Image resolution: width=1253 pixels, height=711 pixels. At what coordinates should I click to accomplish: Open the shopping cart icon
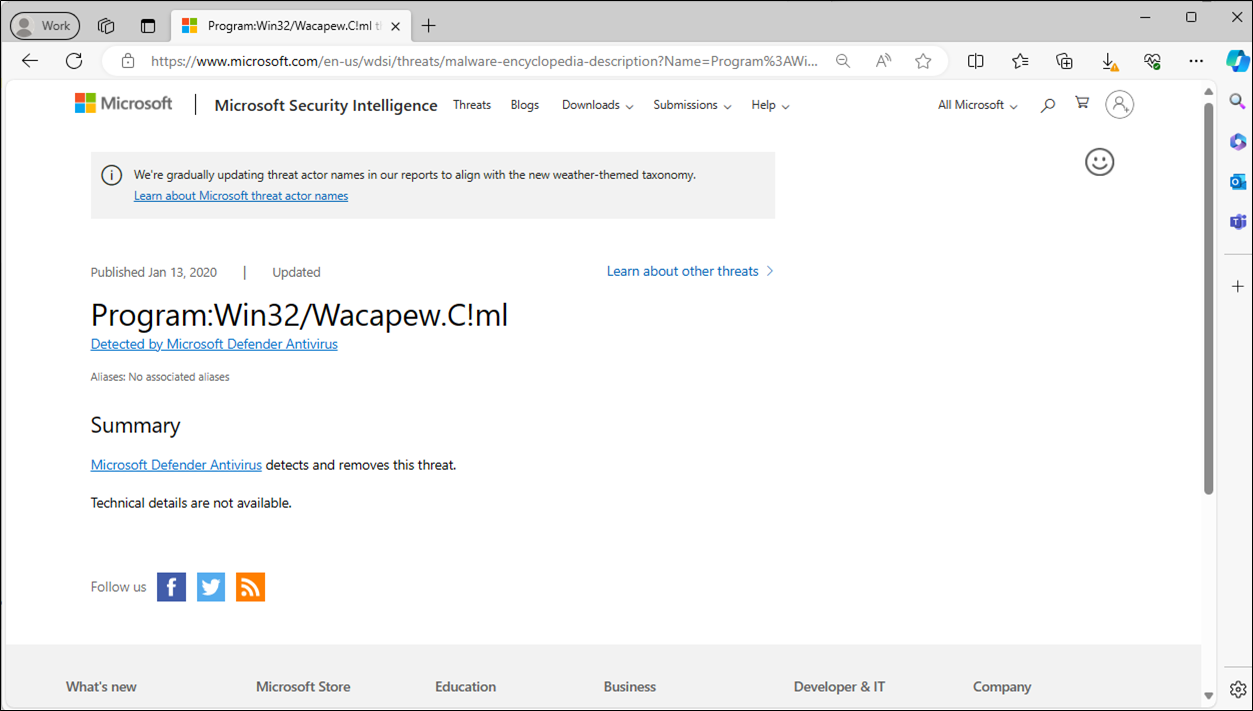[1082, 103]
